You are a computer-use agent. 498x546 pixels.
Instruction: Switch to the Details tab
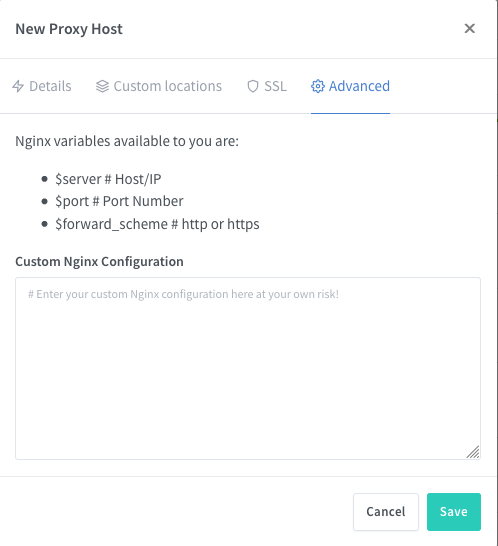click(x=42, y=86)
